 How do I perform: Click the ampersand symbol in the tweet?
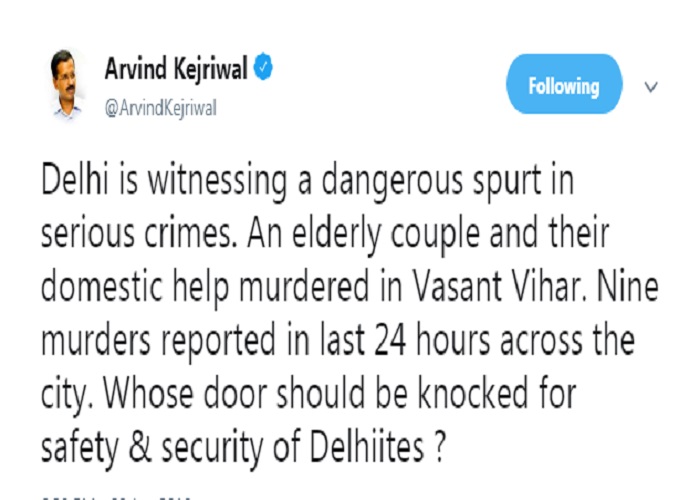(x=140, y=448)
